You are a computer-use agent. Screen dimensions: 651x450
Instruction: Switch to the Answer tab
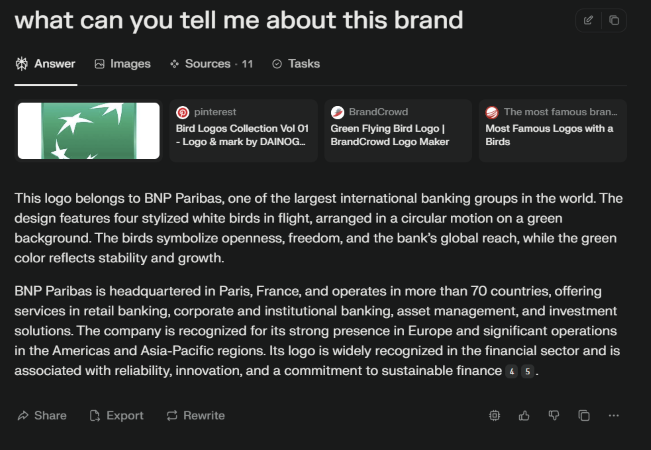pos(46,64)
